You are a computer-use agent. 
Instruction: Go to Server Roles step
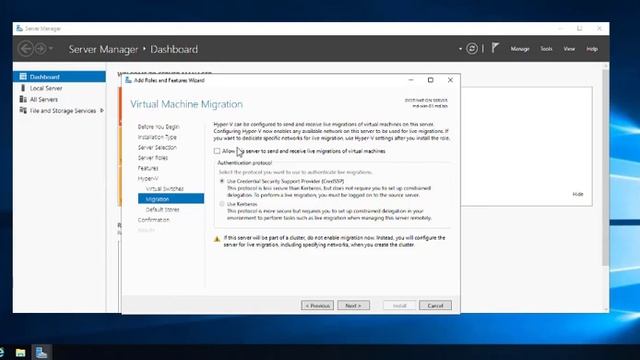(x=153, y=158)
